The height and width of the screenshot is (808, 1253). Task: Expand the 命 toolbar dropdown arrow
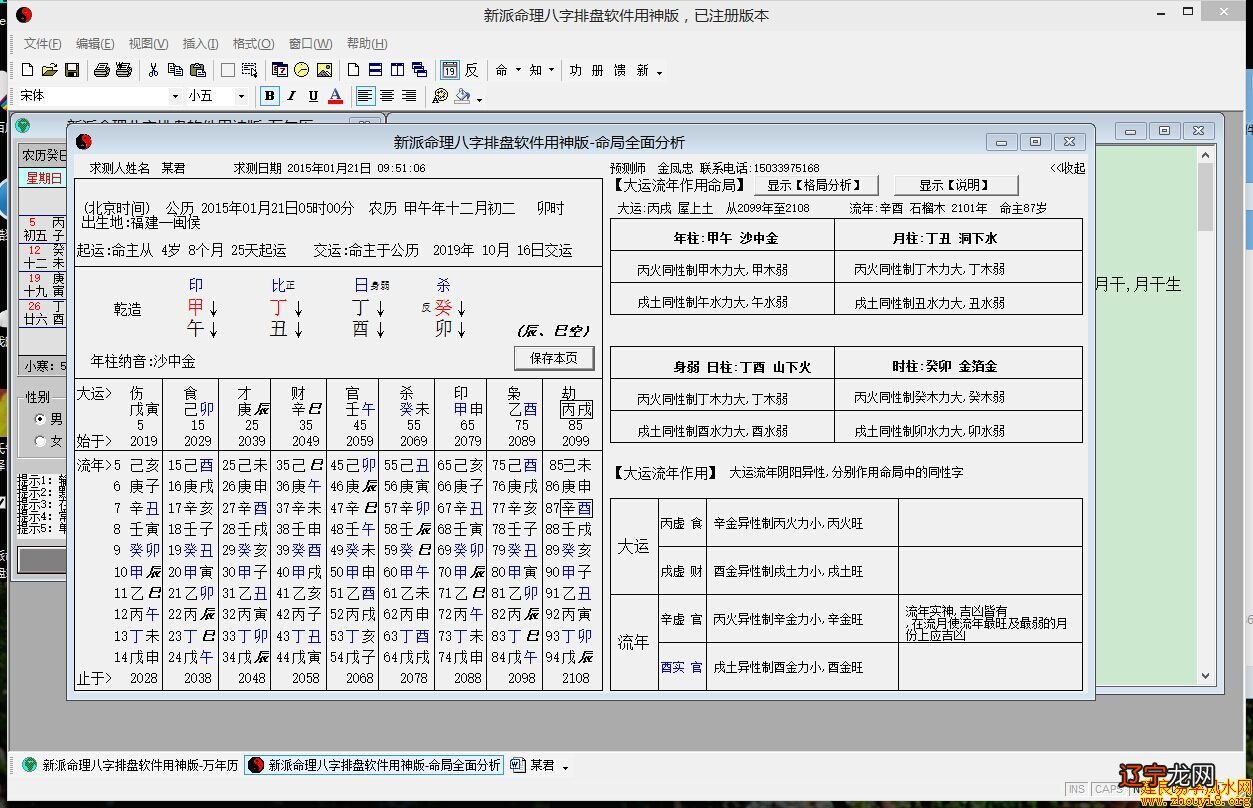[516, 71]
